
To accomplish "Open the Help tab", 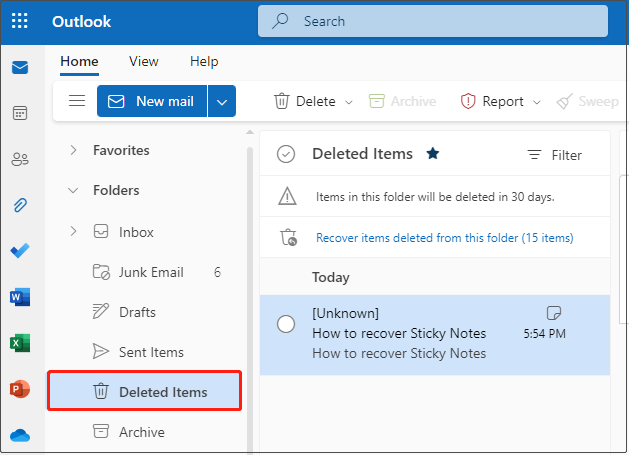I will (204, 61).
